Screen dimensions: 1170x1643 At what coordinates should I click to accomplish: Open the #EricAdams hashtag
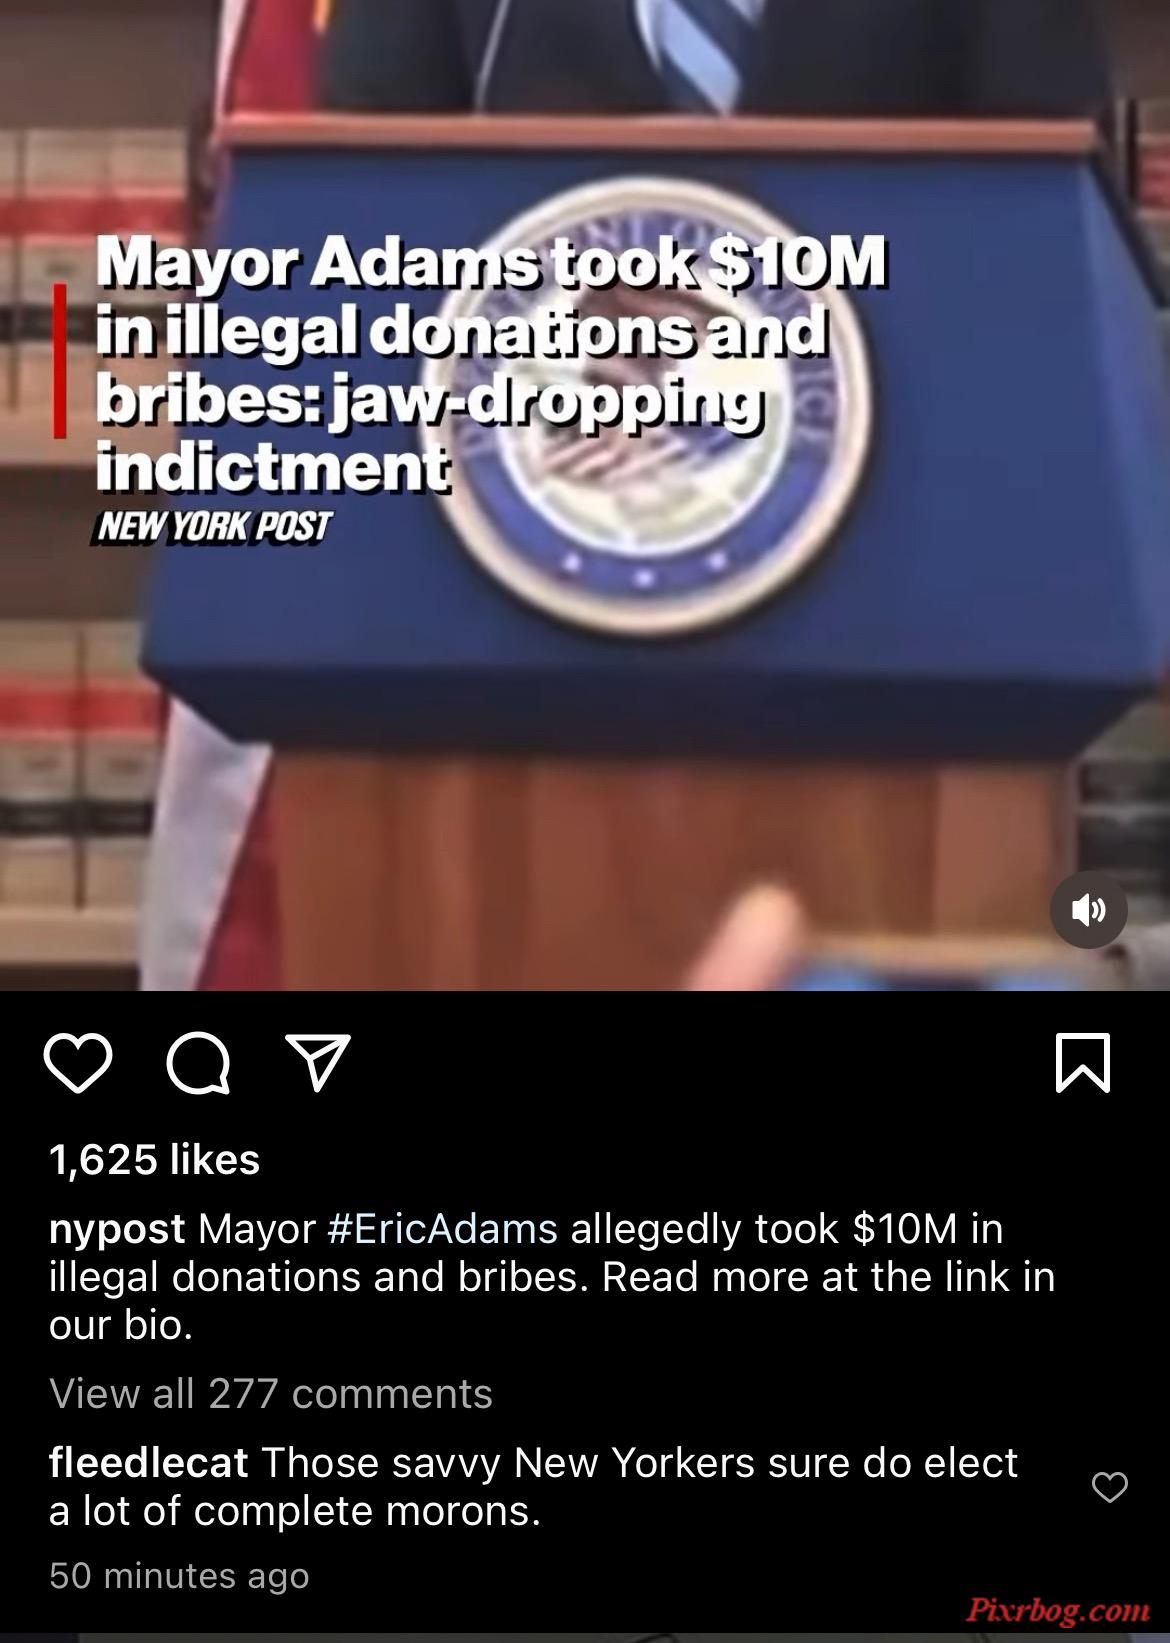[x=442, y=1228]
